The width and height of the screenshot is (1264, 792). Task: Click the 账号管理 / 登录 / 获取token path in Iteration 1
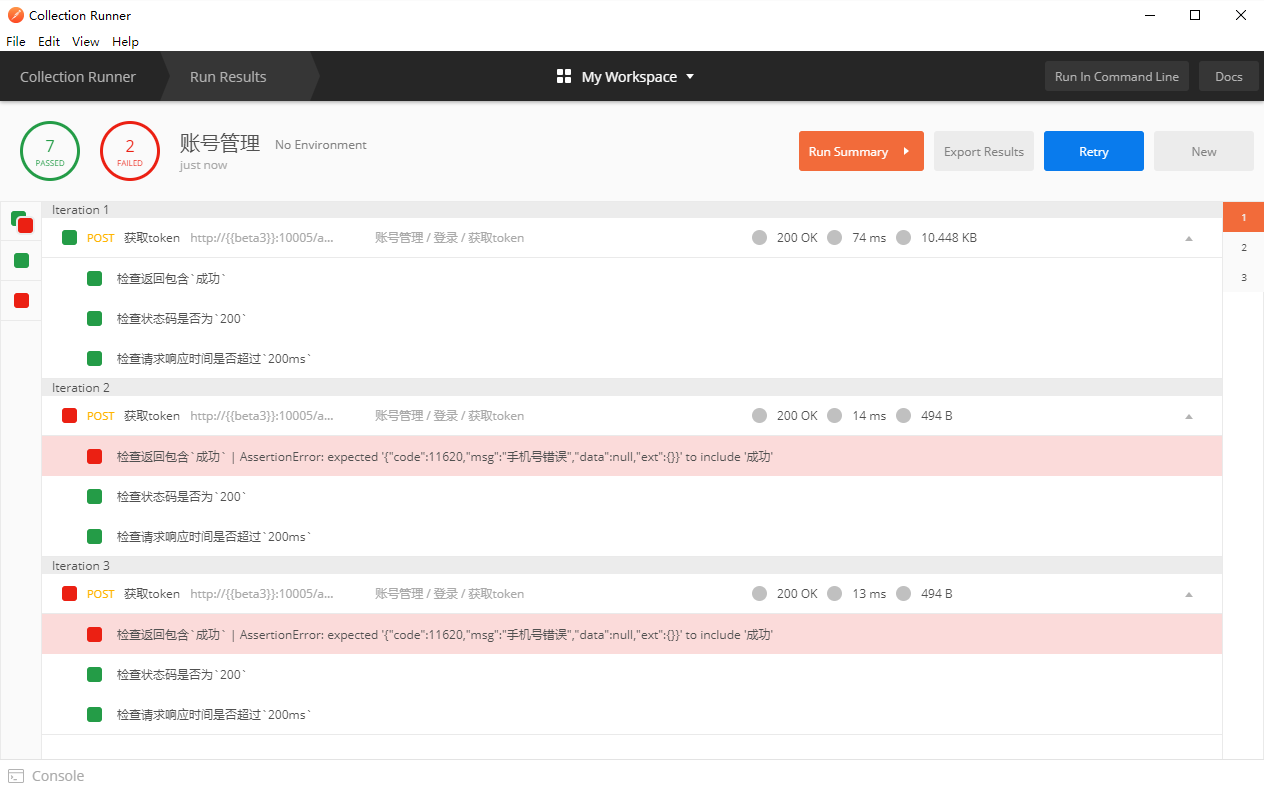click(450, 238)
